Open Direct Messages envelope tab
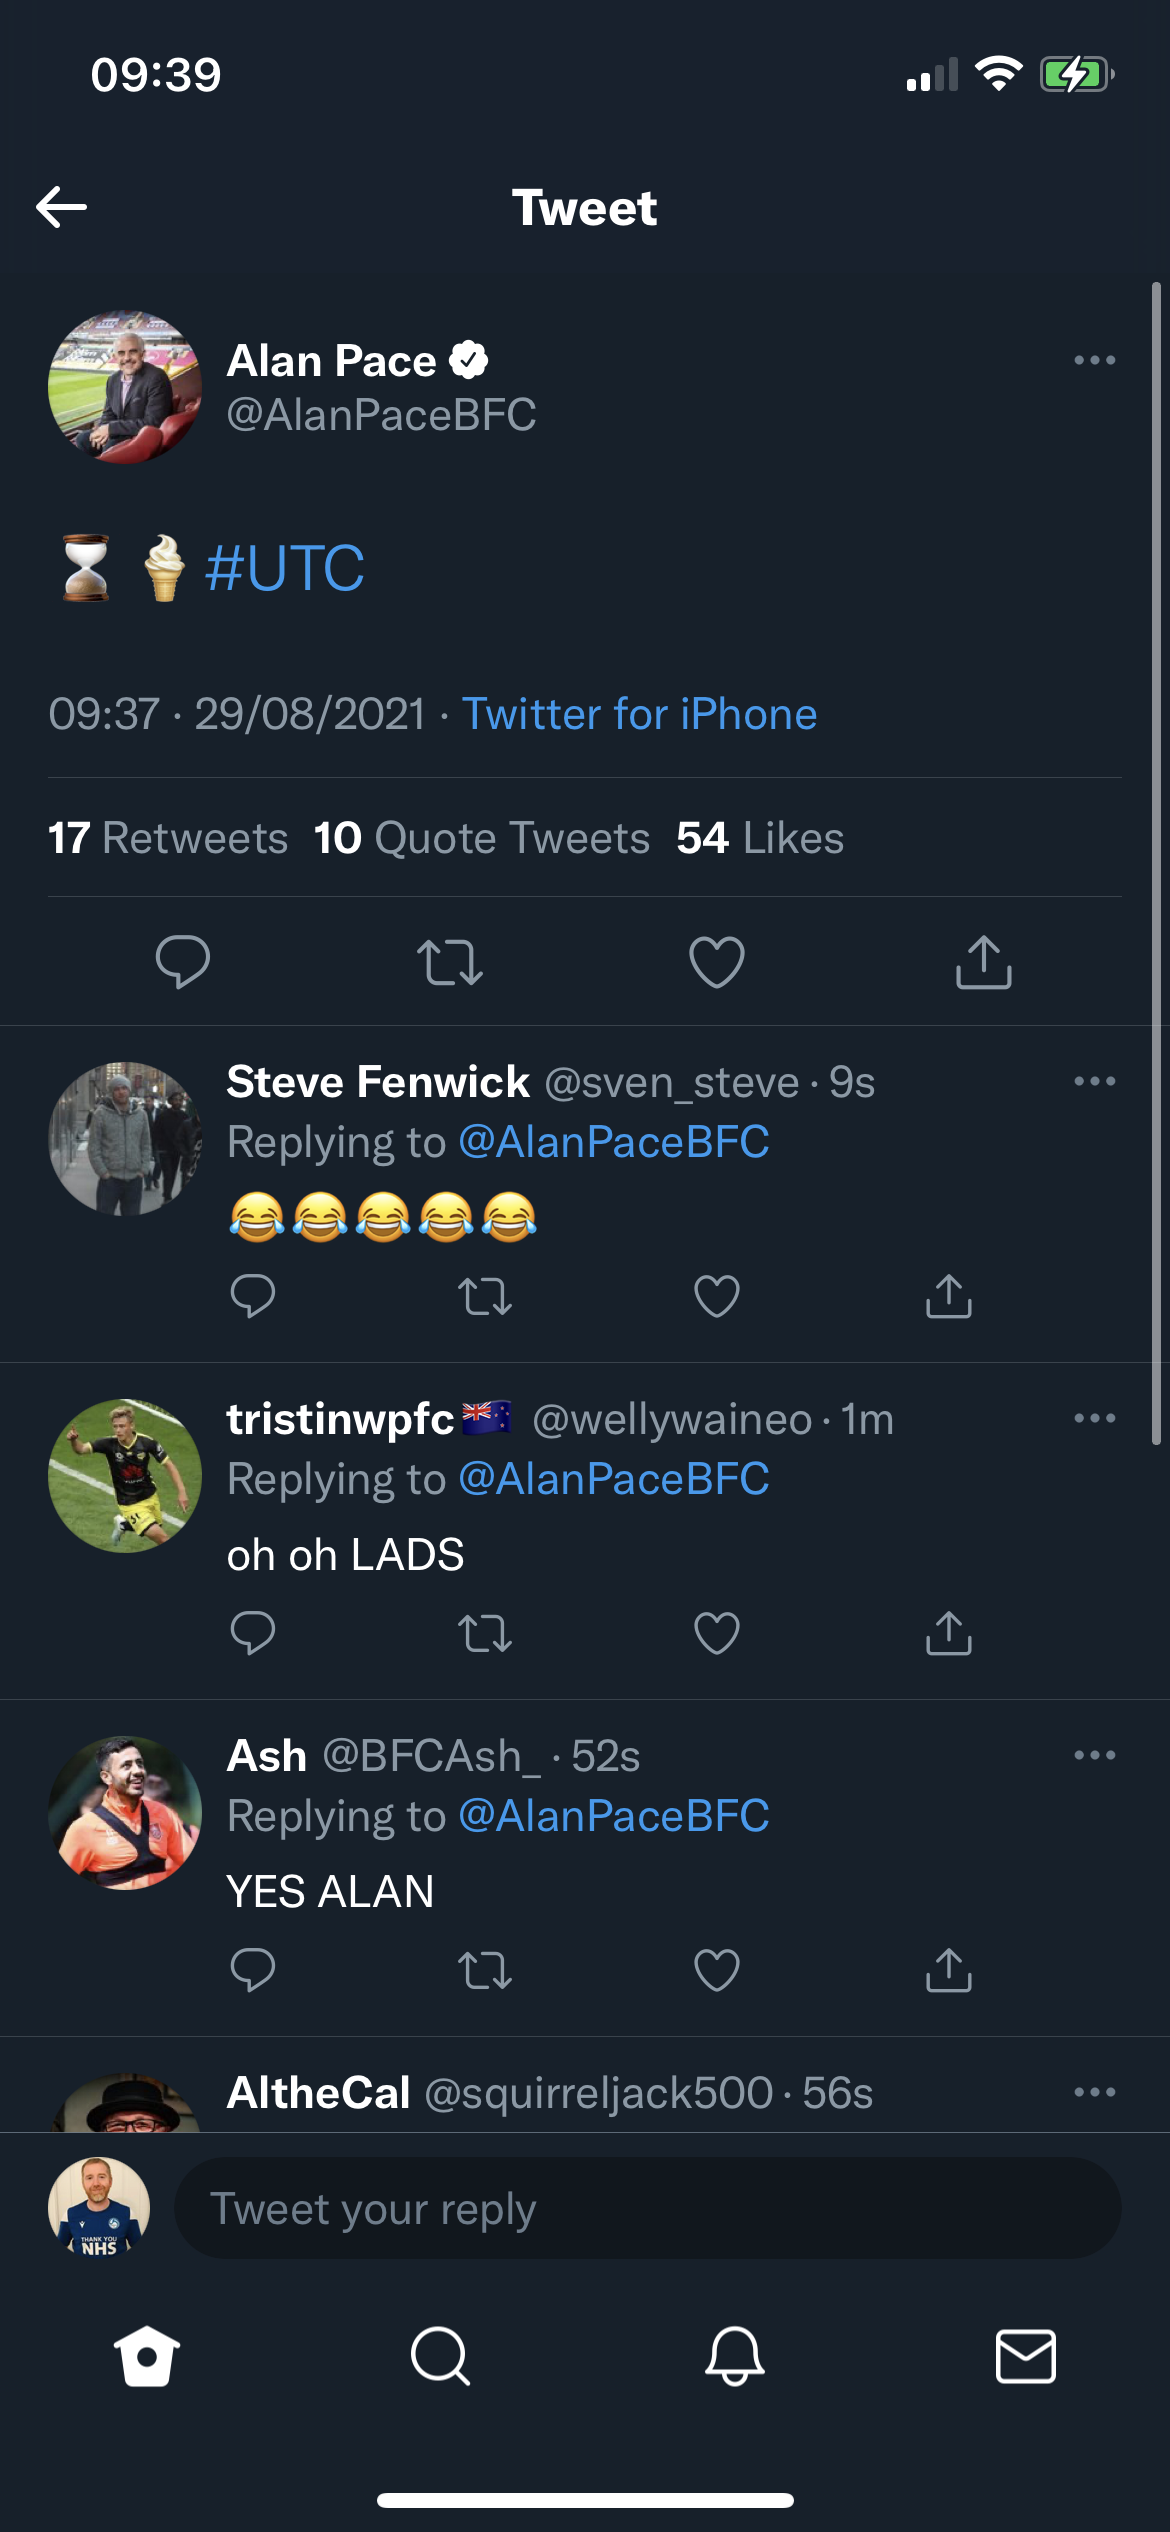Viewport: 1170px width, 2532px height. pos(1026,2356)
